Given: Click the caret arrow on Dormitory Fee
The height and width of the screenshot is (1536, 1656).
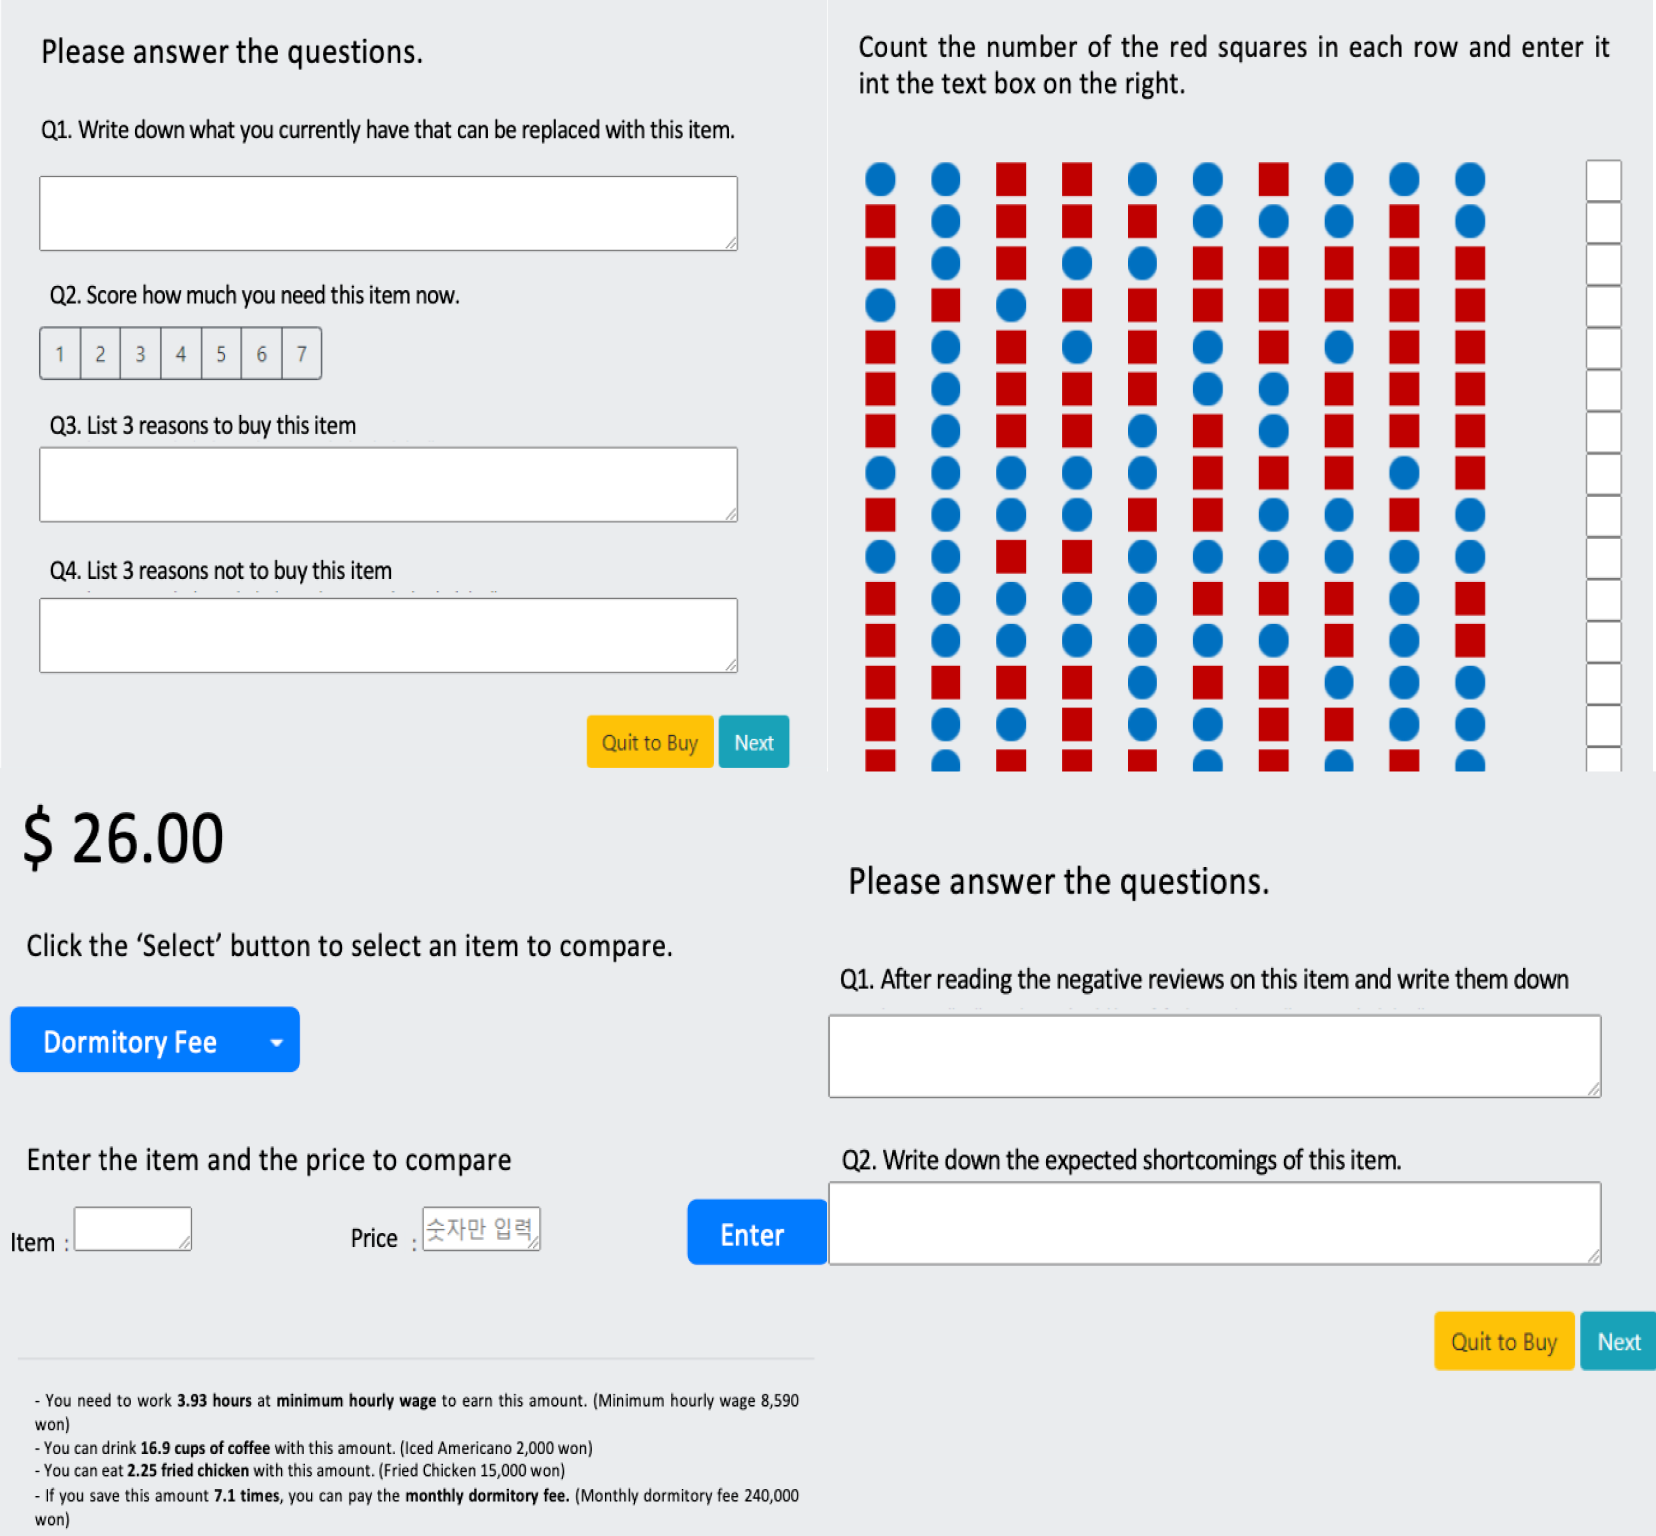Looking at the screenshot, I should [277, 1042].
